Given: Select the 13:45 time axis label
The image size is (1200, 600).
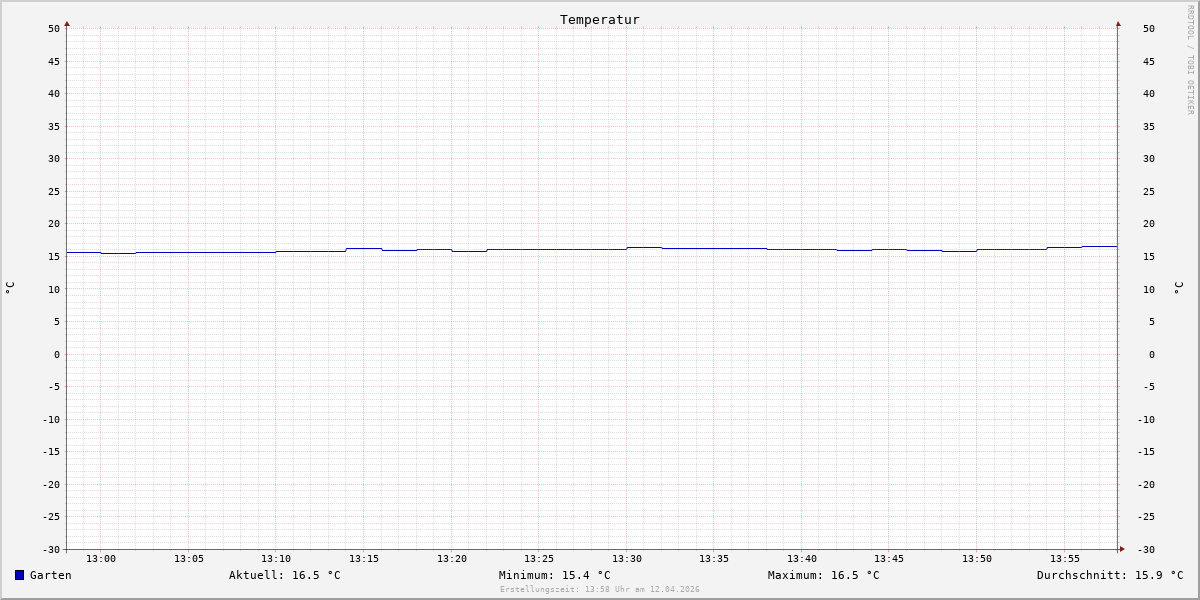Looking at the screenshot, I should tap(889, 558).
